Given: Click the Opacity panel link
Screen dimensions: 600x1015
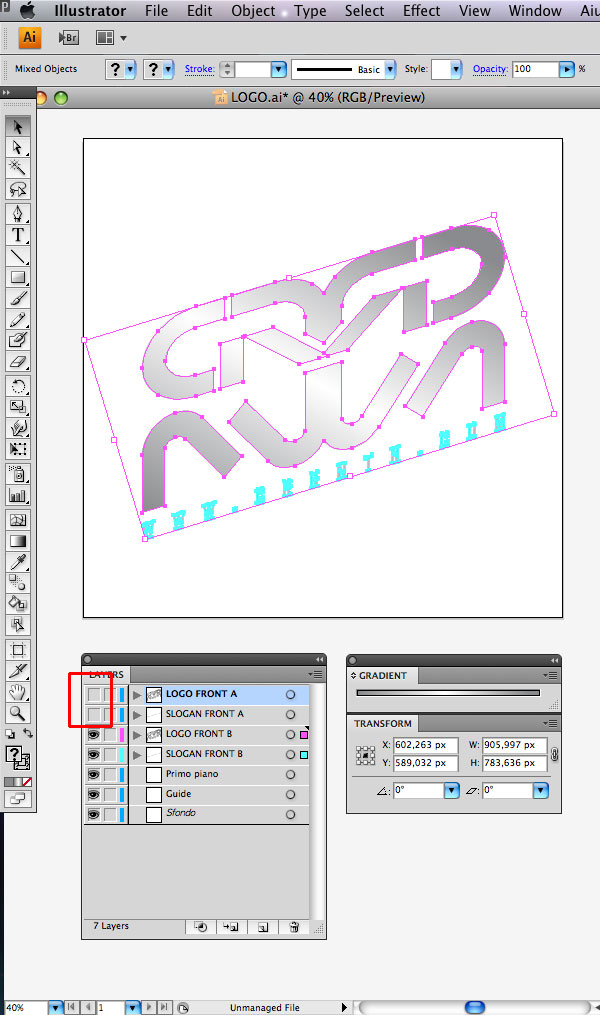Looking at the screenshot, I should 490,69.
